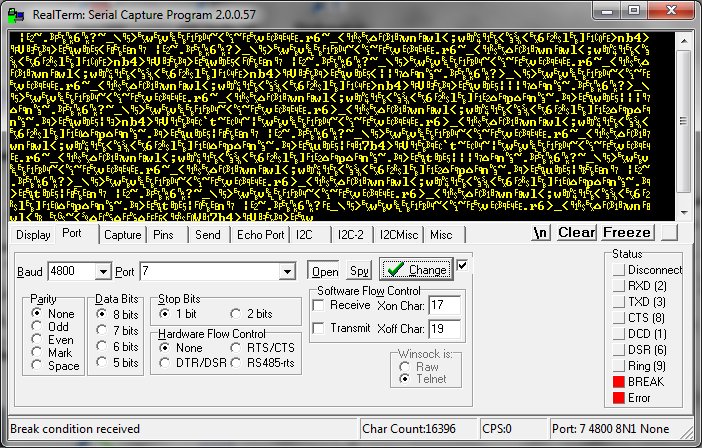Screen dimensions: 702x448
Task: Select the Telnet Winsock option
Action: 423,379
